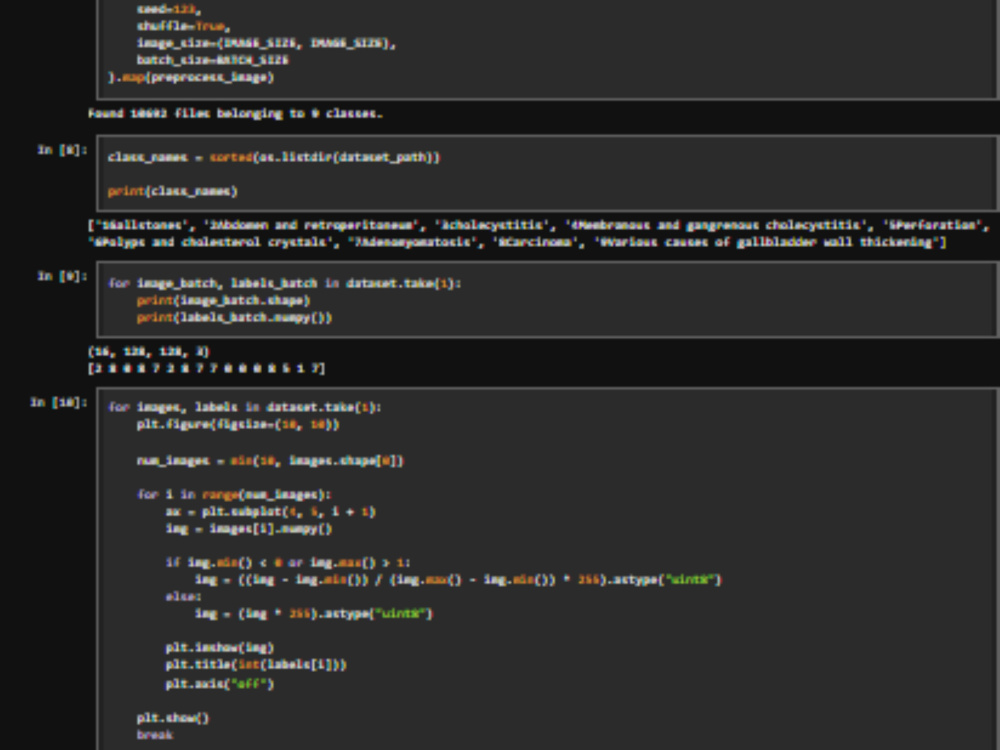Click '7Adenomyomatosis' in the class names output
Image resolution: width=1000 pixels, height=750 pixels.
tap(417, 242)
